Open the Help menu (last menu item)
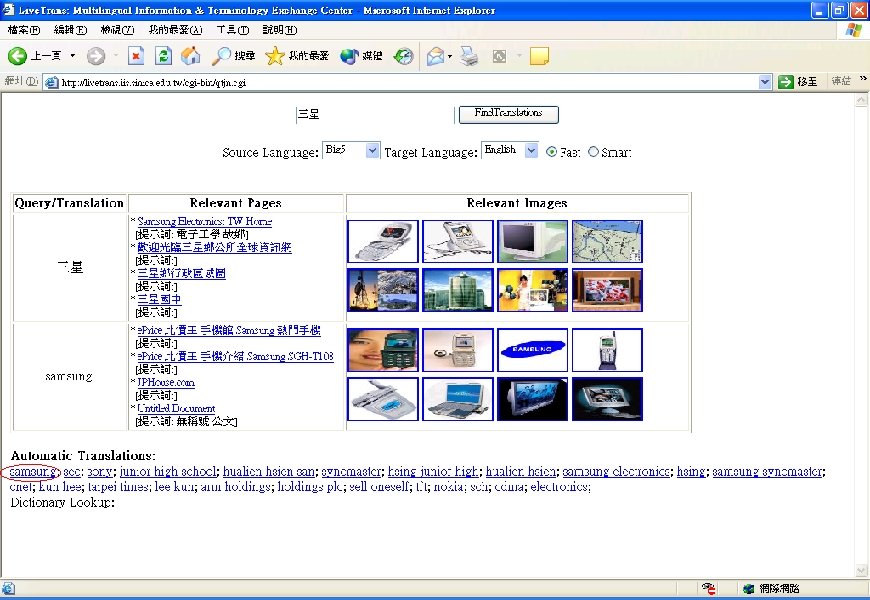 (x=280, y=30)
